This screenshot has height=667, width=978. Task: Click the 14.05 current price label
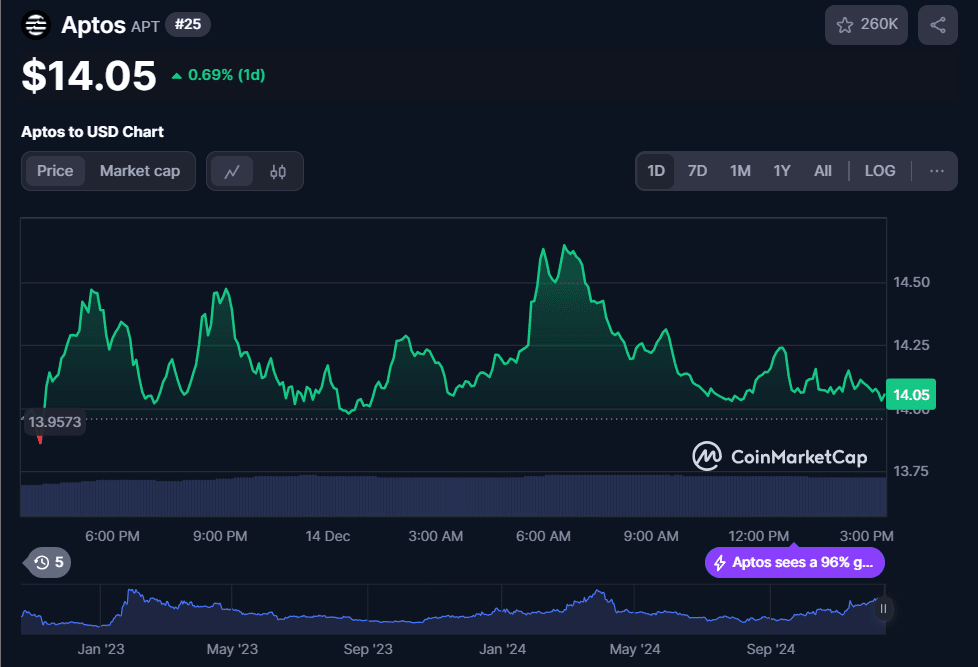tap(911, 394)
